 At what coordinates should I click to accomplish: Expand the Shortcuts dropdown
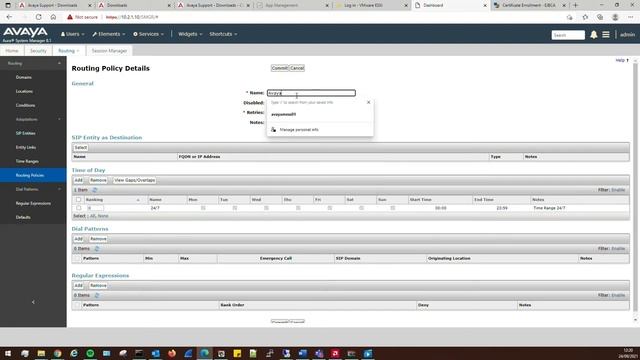(223, 34)
